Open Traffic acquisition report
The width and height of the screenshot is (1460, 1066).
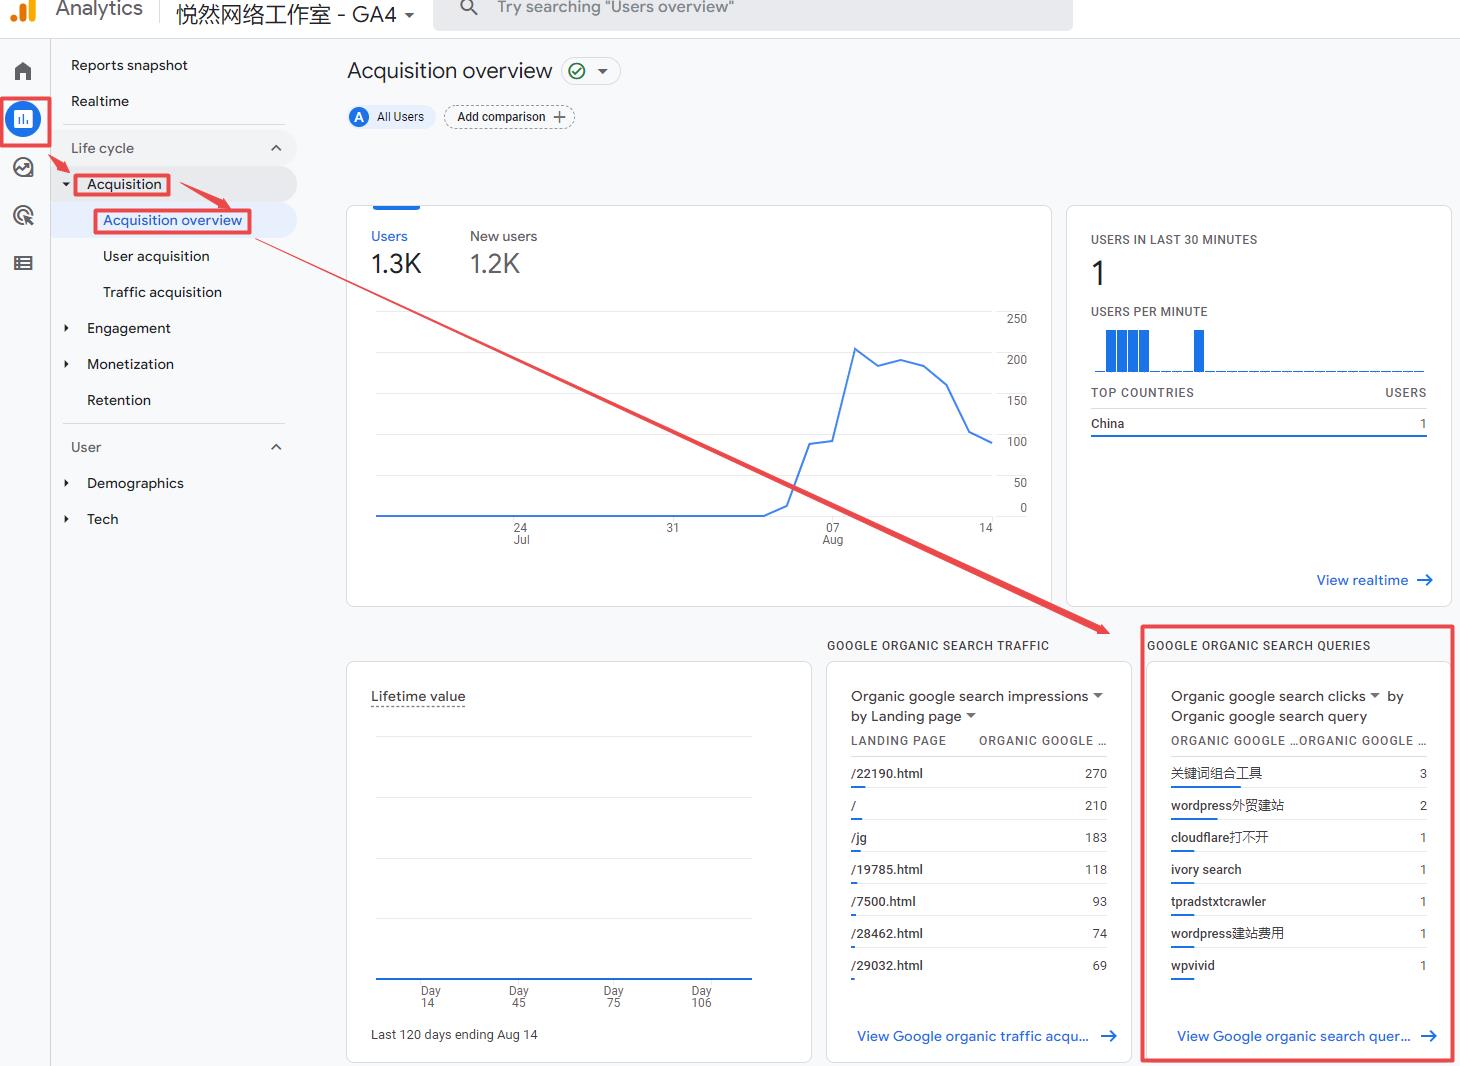coord(162,292)
